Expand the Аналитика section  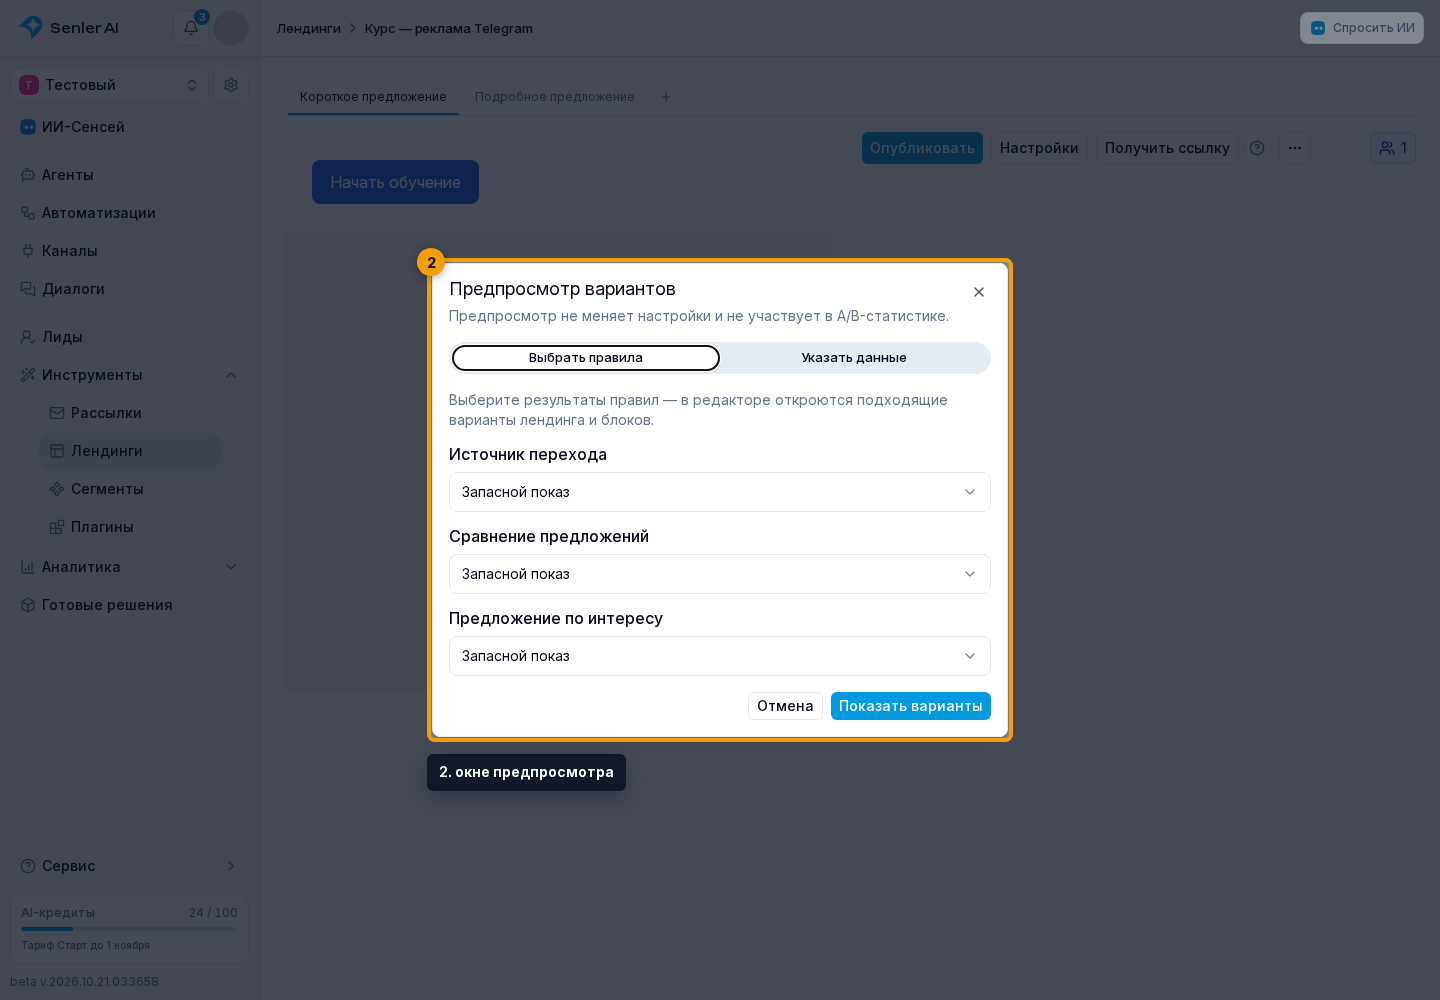[x=130, y=567]
